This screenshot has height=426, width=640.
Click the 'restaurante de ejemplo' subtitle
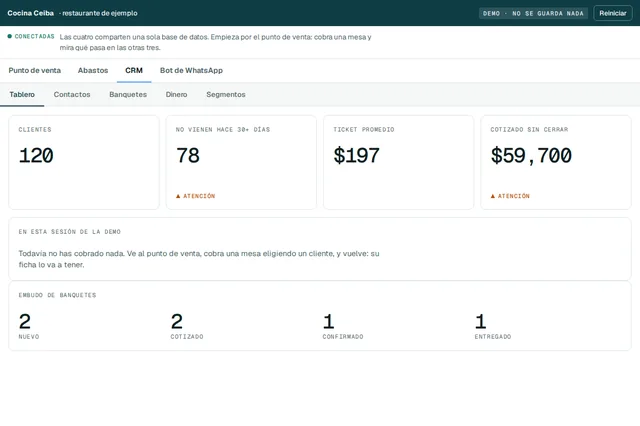click(x=100, y=13)
